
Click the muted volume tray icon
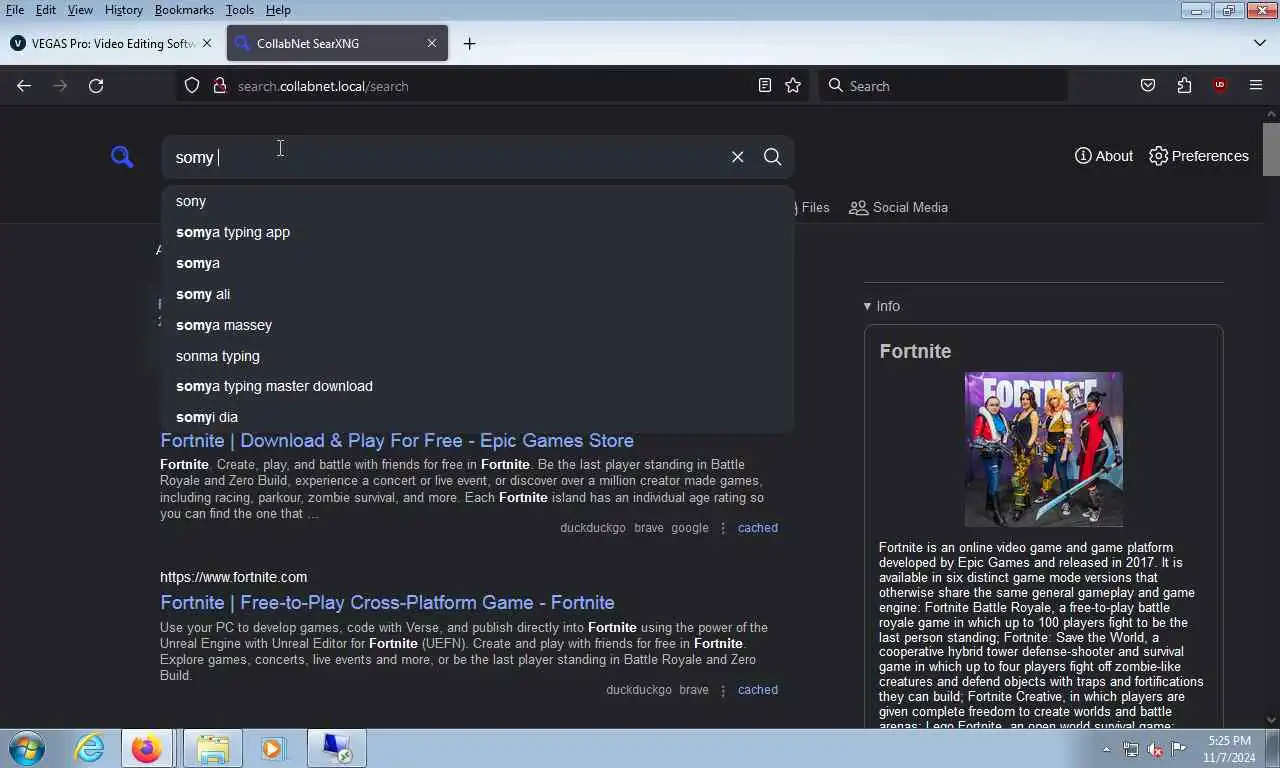coord(1155,749)
